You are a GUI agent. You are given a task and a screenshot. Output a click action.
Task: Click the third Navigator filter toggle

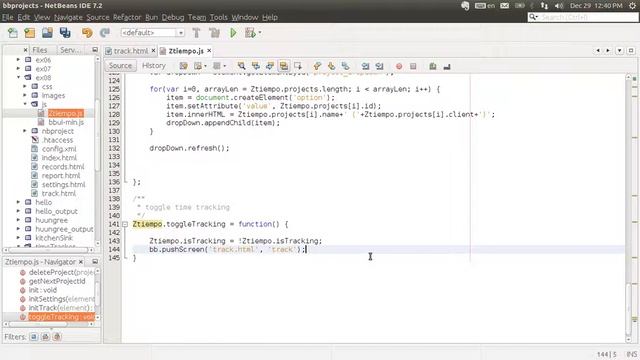pos(57,337)
